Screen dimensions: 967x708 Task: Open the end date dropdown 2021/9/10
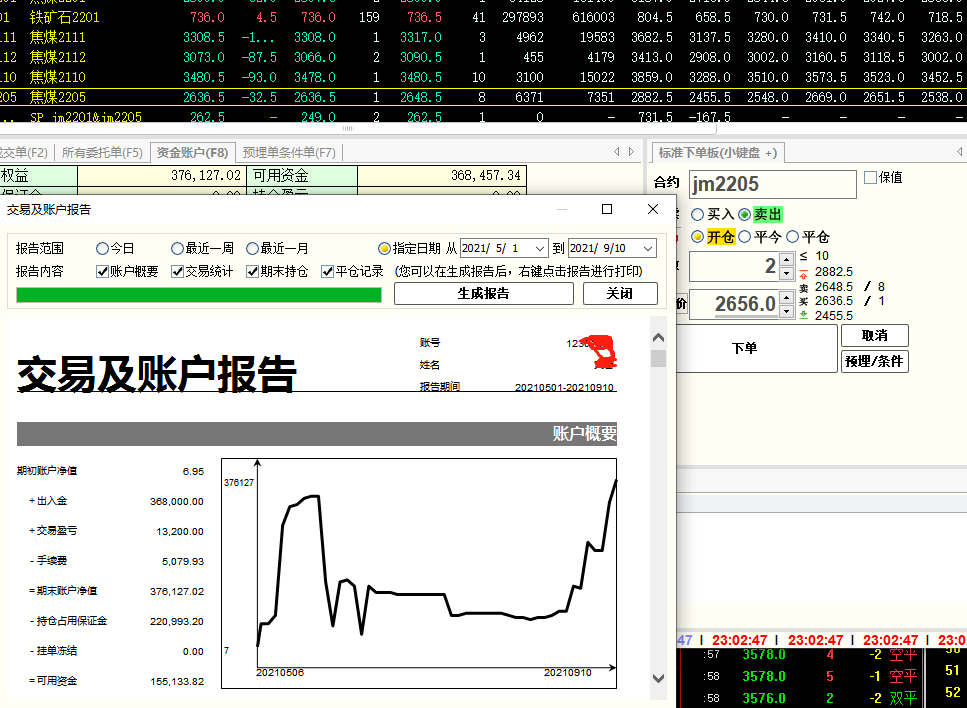[x=648, y=249]
